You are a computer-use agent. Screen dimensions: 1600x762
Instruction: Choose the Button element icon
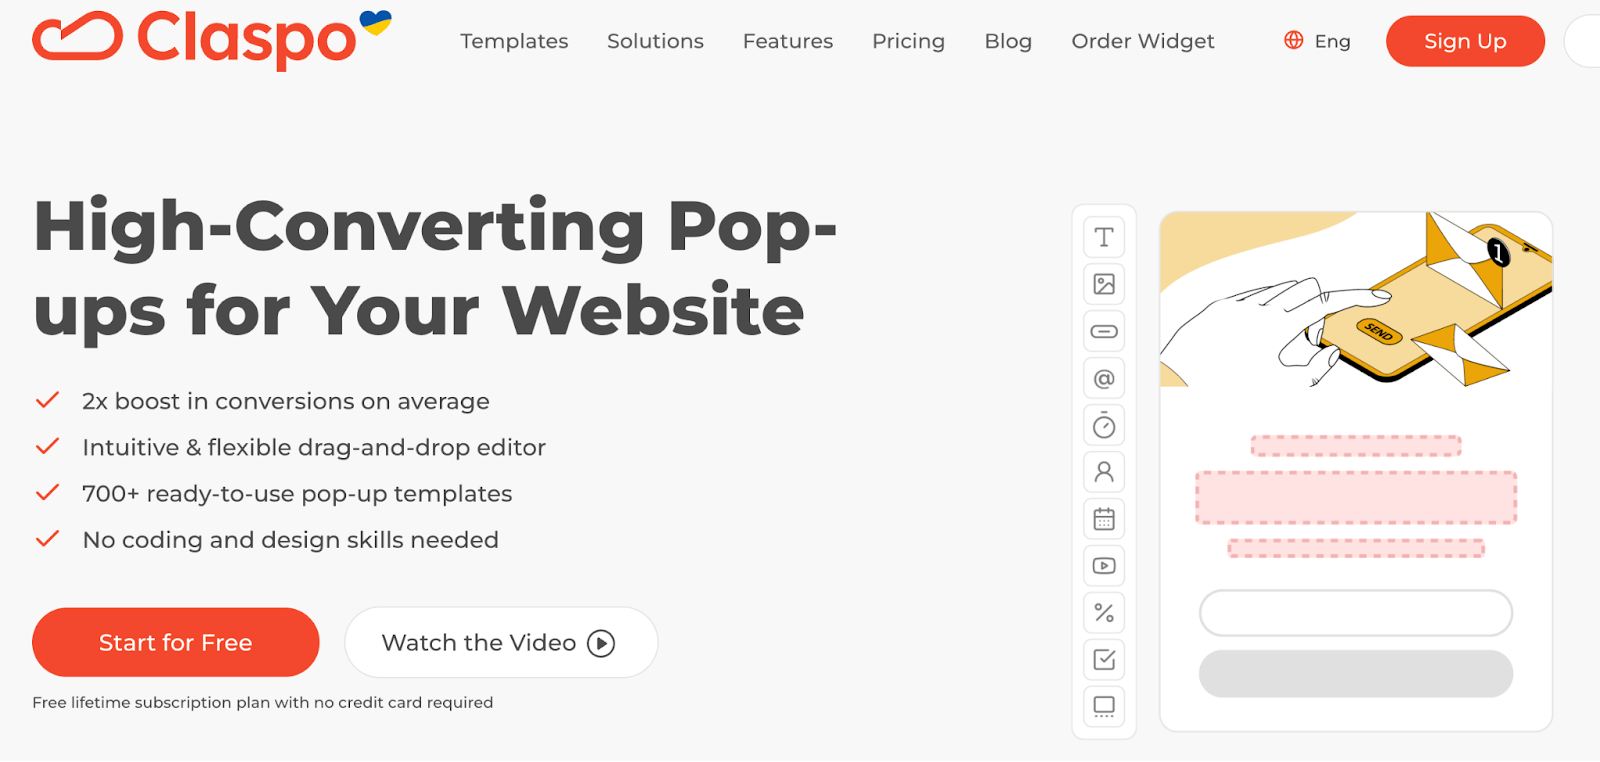point(1104,331)
